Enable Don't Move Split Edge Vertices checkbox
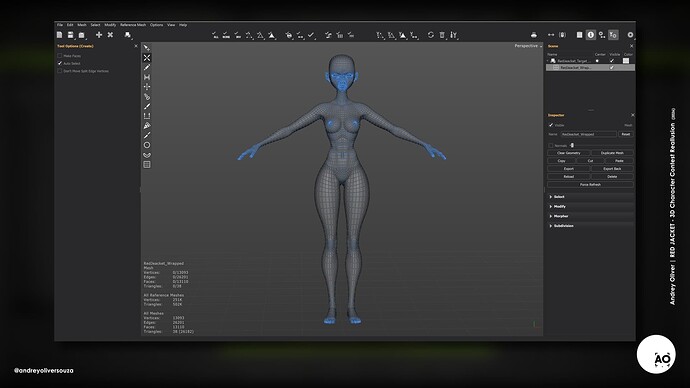 [x=59, y=71]
